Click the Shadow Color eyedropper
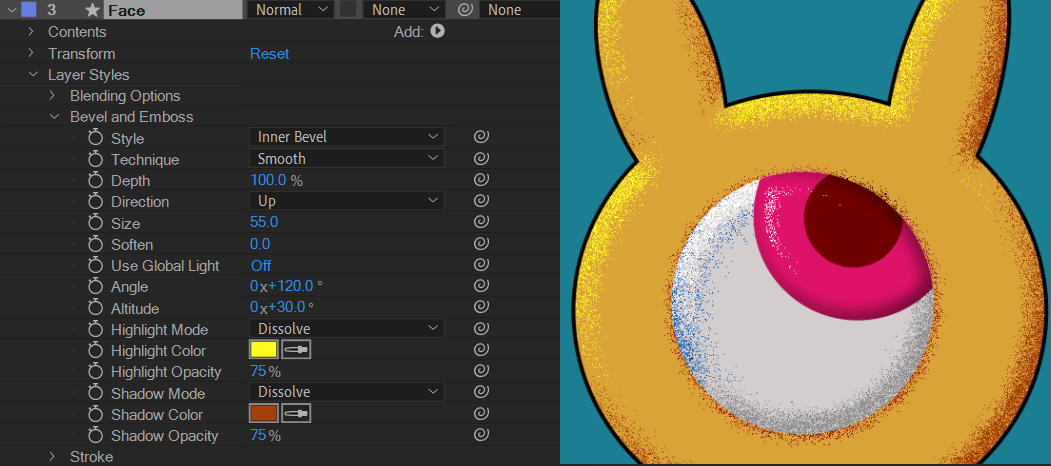1051x466 pixels. pyautogui.click(x=296, y=414)
